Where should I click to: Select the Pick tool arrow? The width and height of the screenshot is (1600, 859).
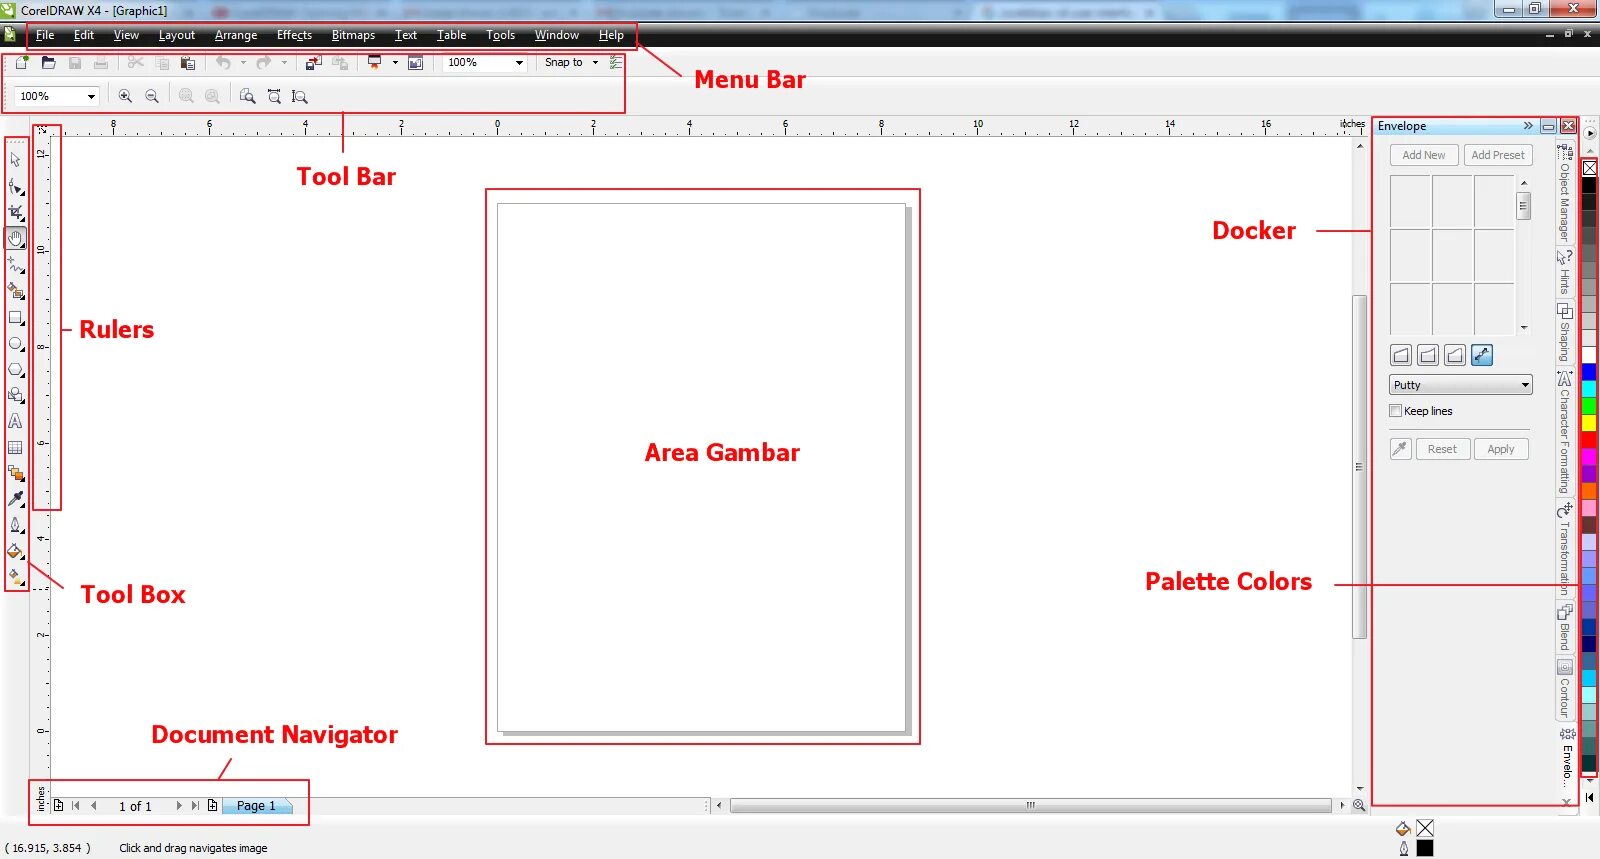pyautogui.click(x=15, y=160)
